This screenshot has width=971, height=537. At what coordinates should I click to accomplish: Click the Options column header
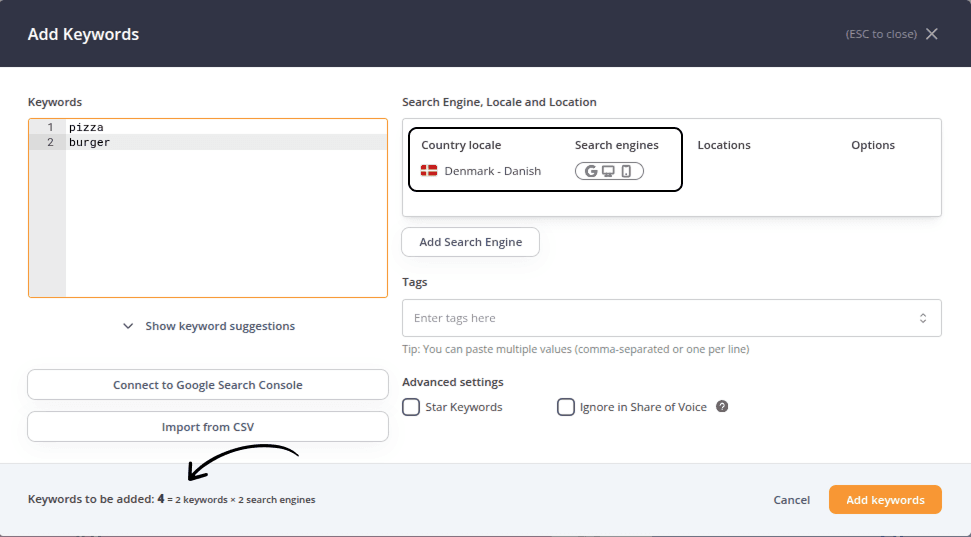click(x=873, y=145)
